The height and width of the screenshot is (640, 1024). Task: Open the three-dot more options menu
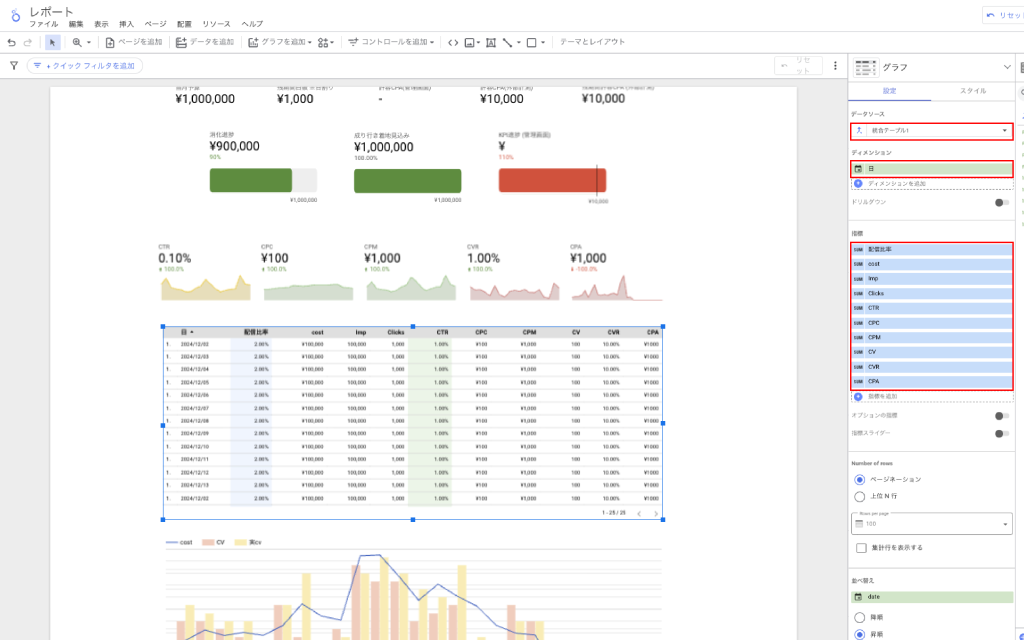tap(835, 65)
